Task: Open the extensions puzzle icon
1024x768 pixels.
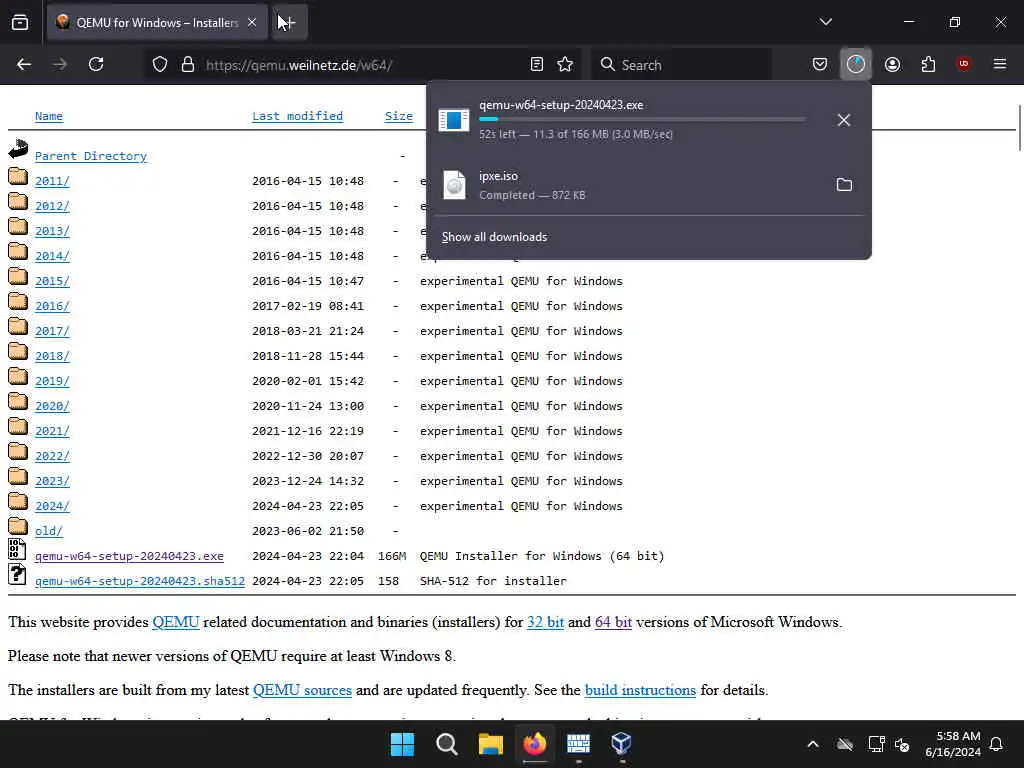Action: [x=928, y=64]
